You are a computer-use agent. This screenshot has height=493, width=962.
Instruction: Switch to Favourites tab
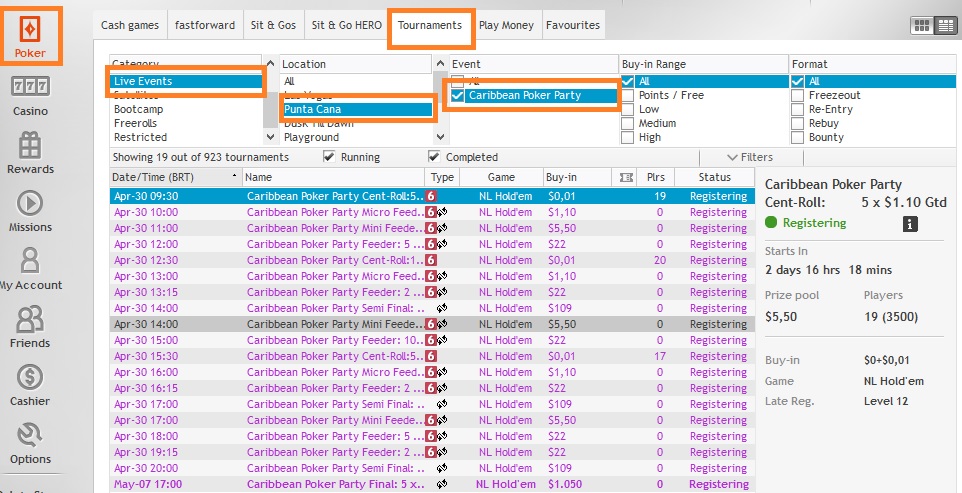[573, 25]
